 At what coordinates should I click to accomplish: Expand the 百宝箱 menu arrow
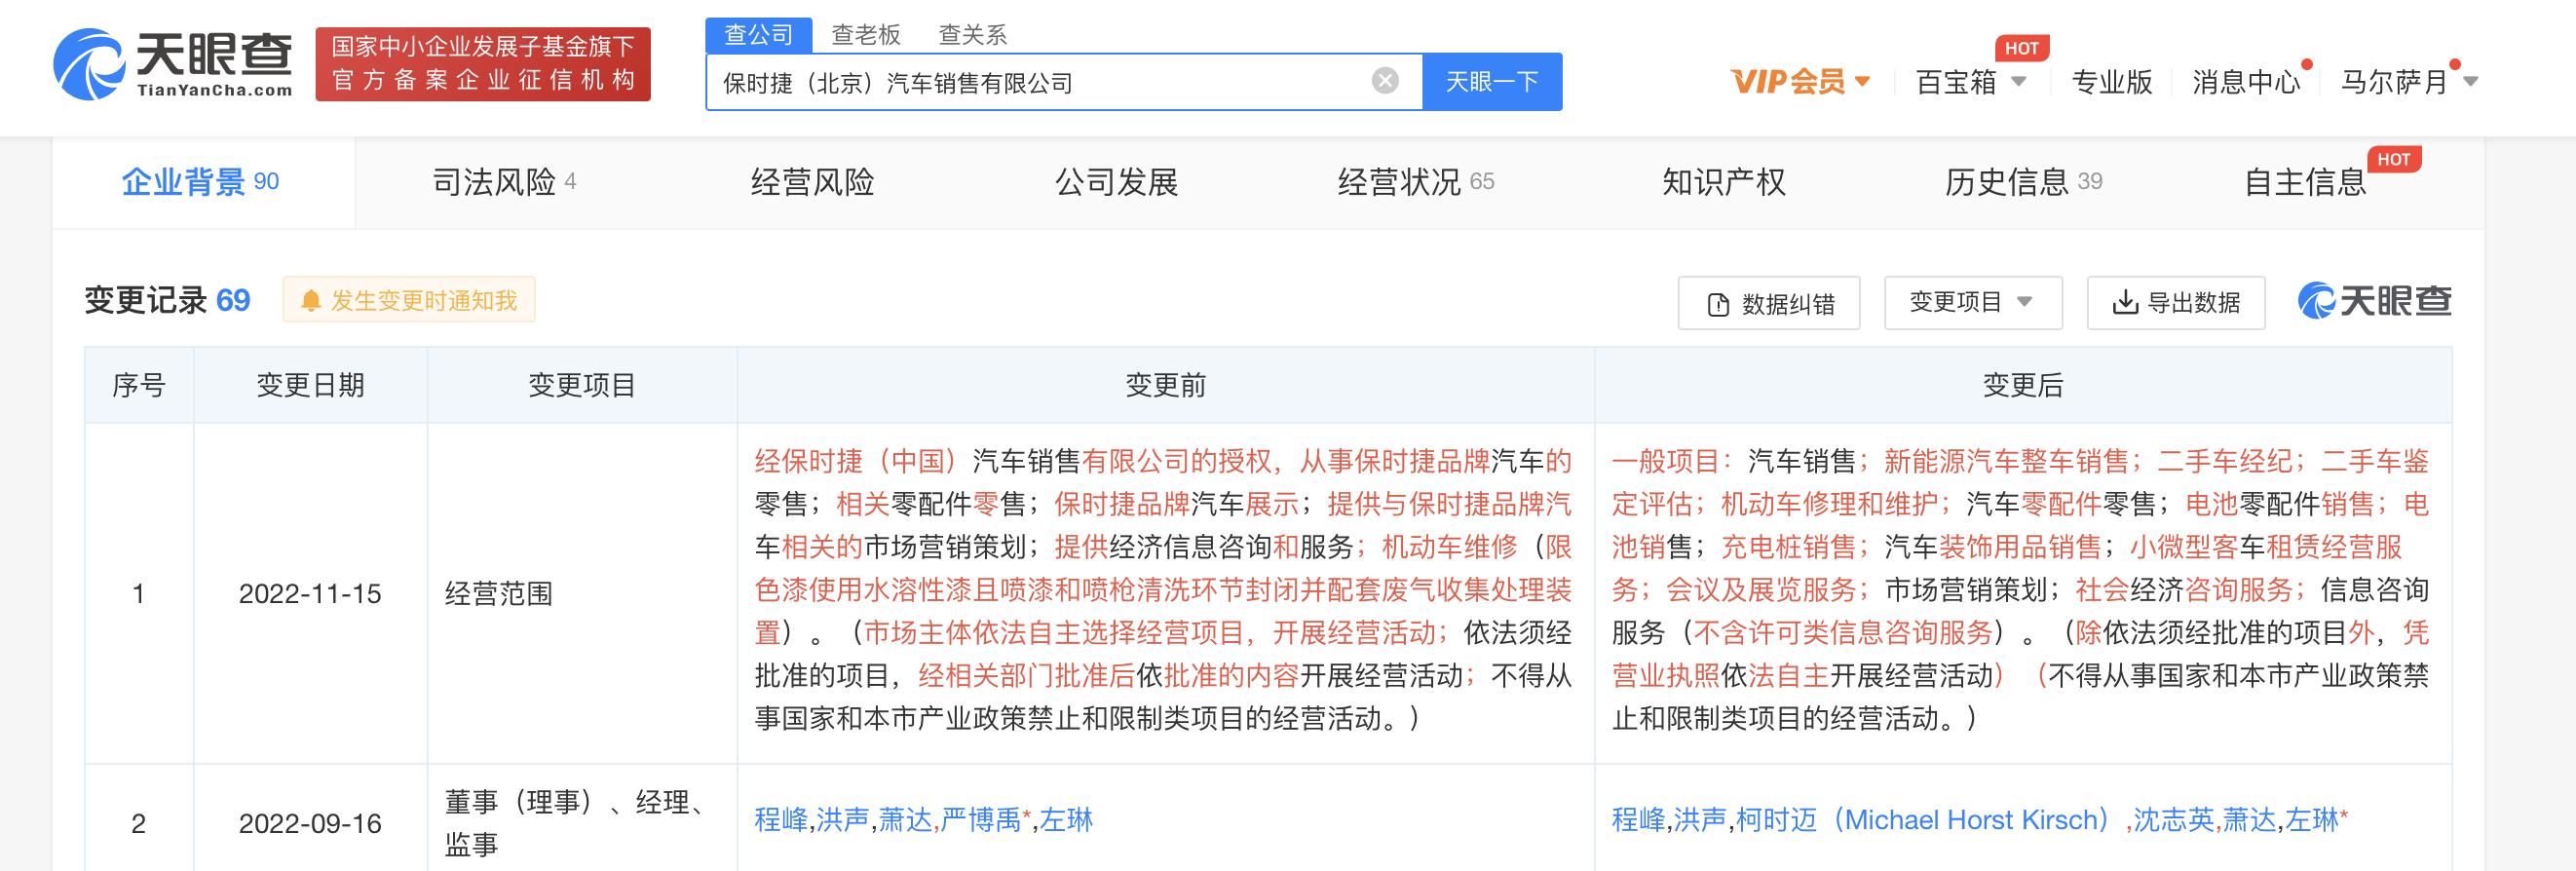[x=2018, y=82]
